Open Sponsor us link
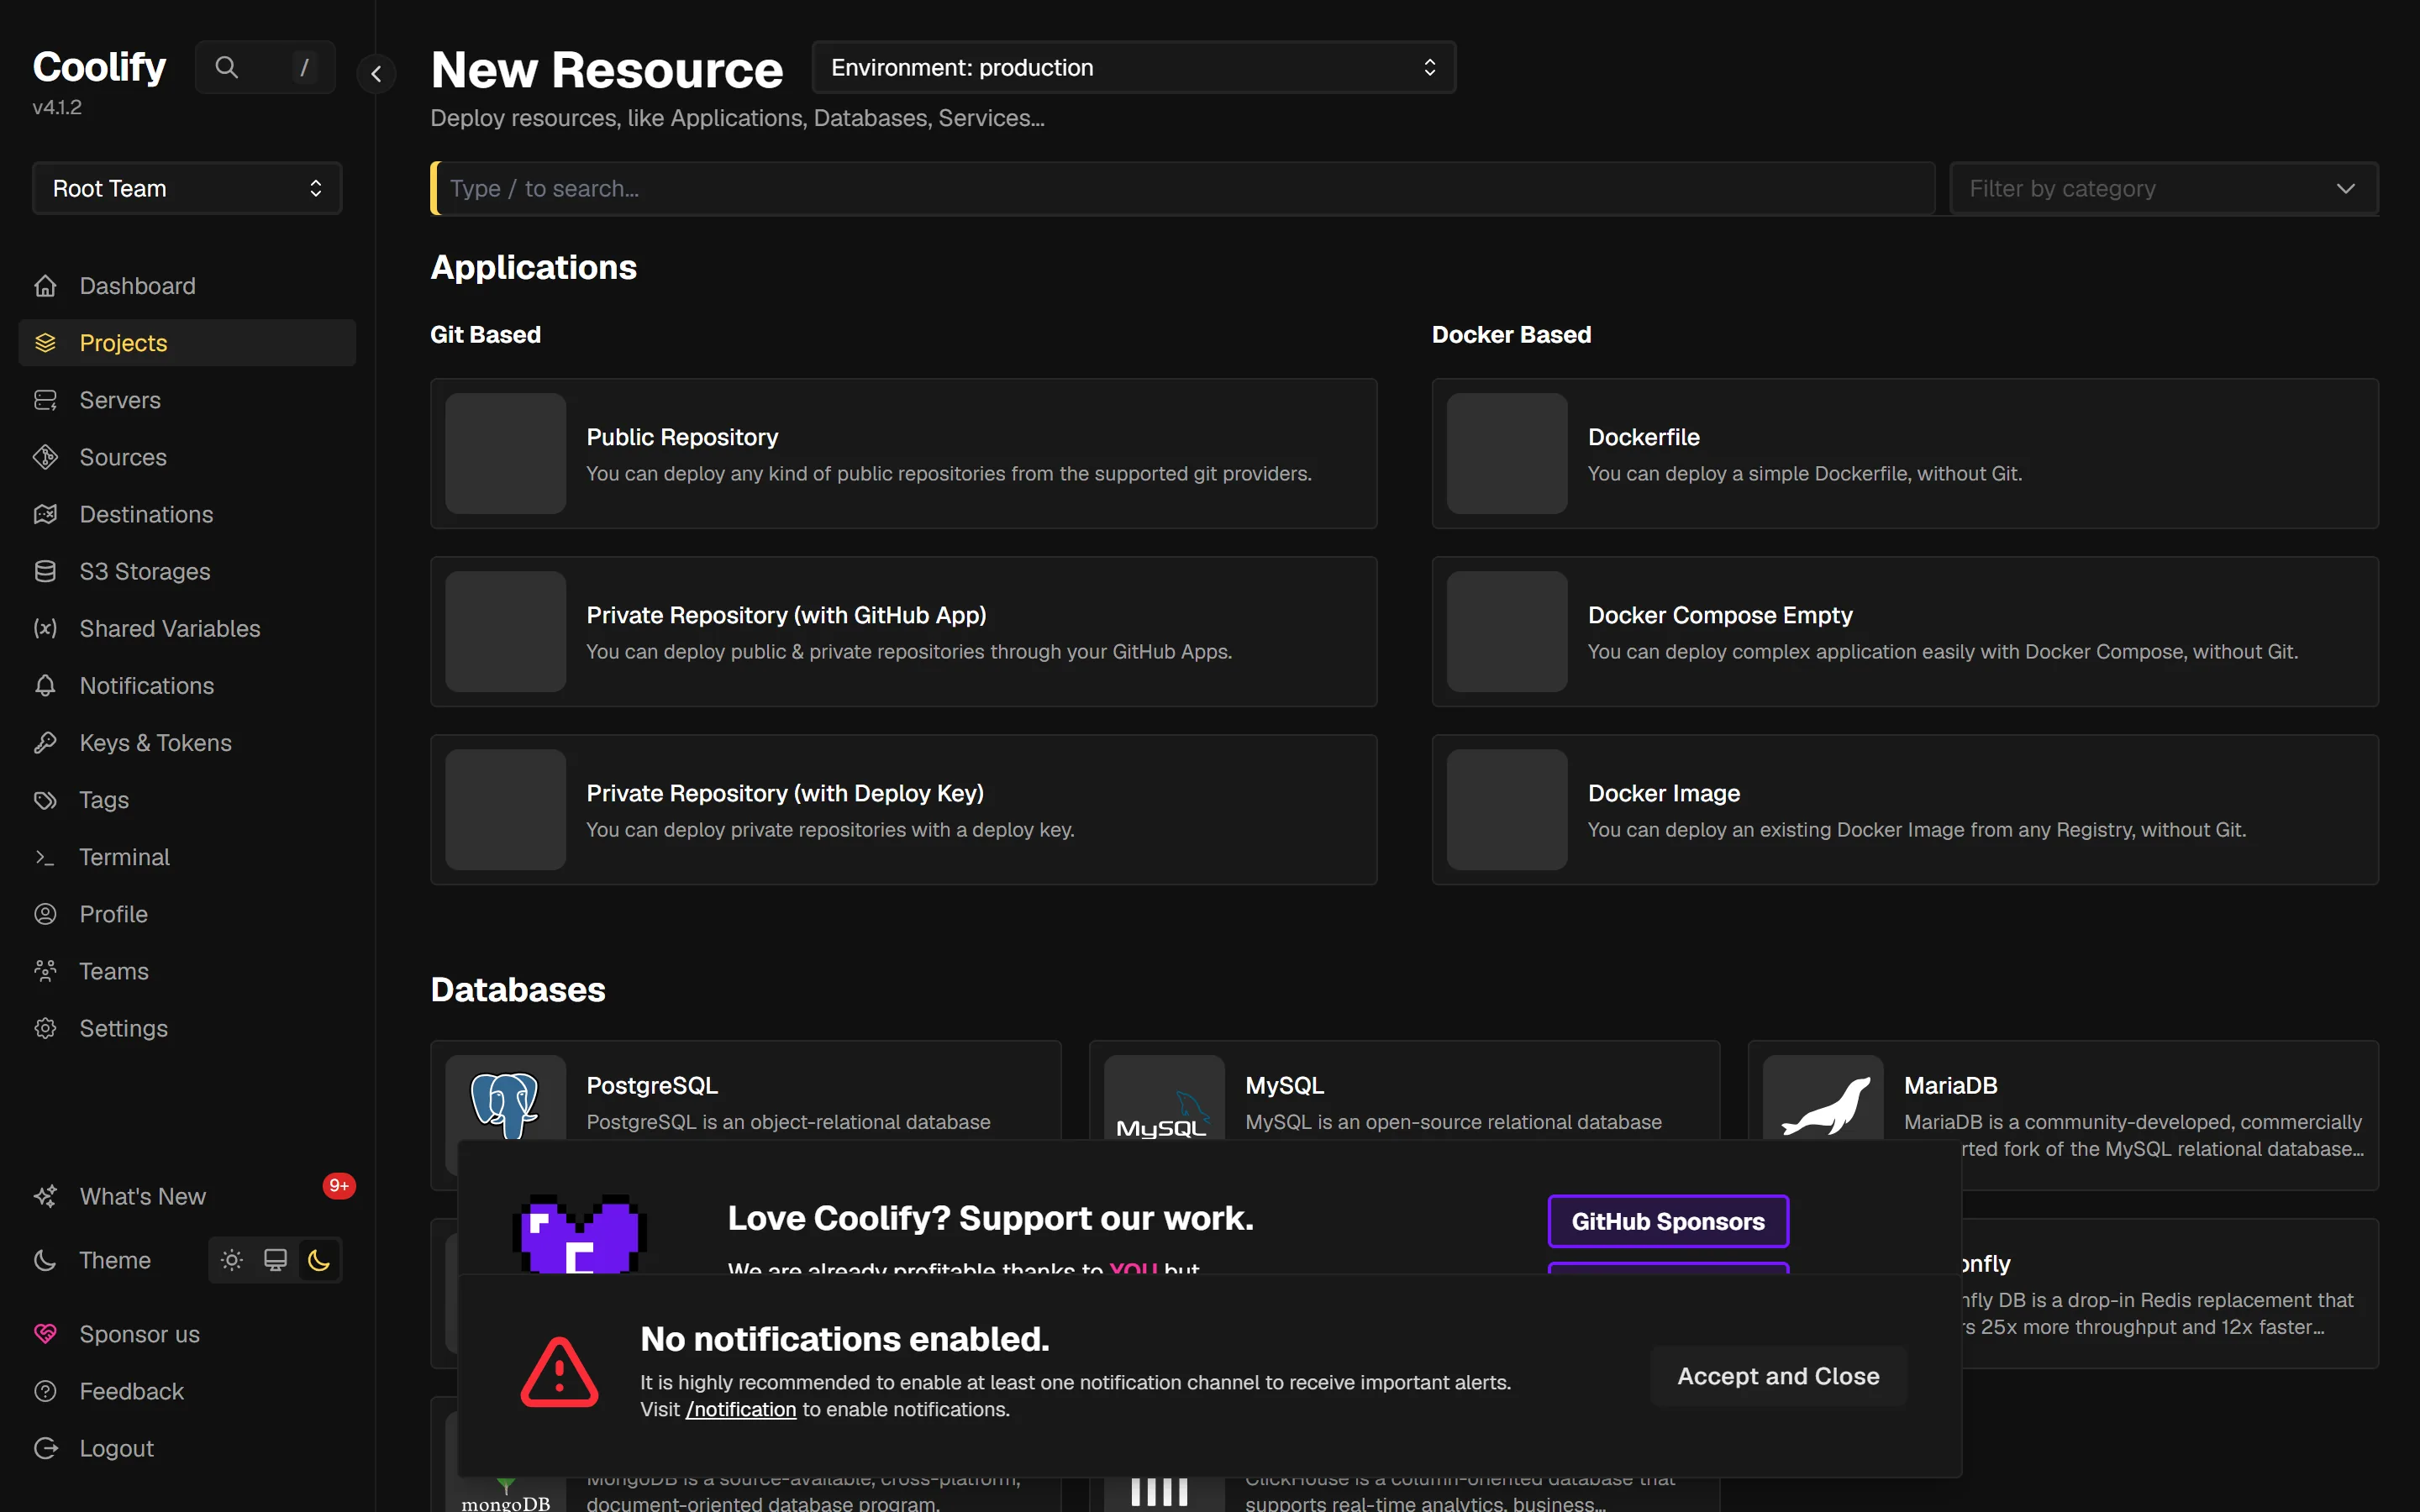 click(x=187, y=1334)
